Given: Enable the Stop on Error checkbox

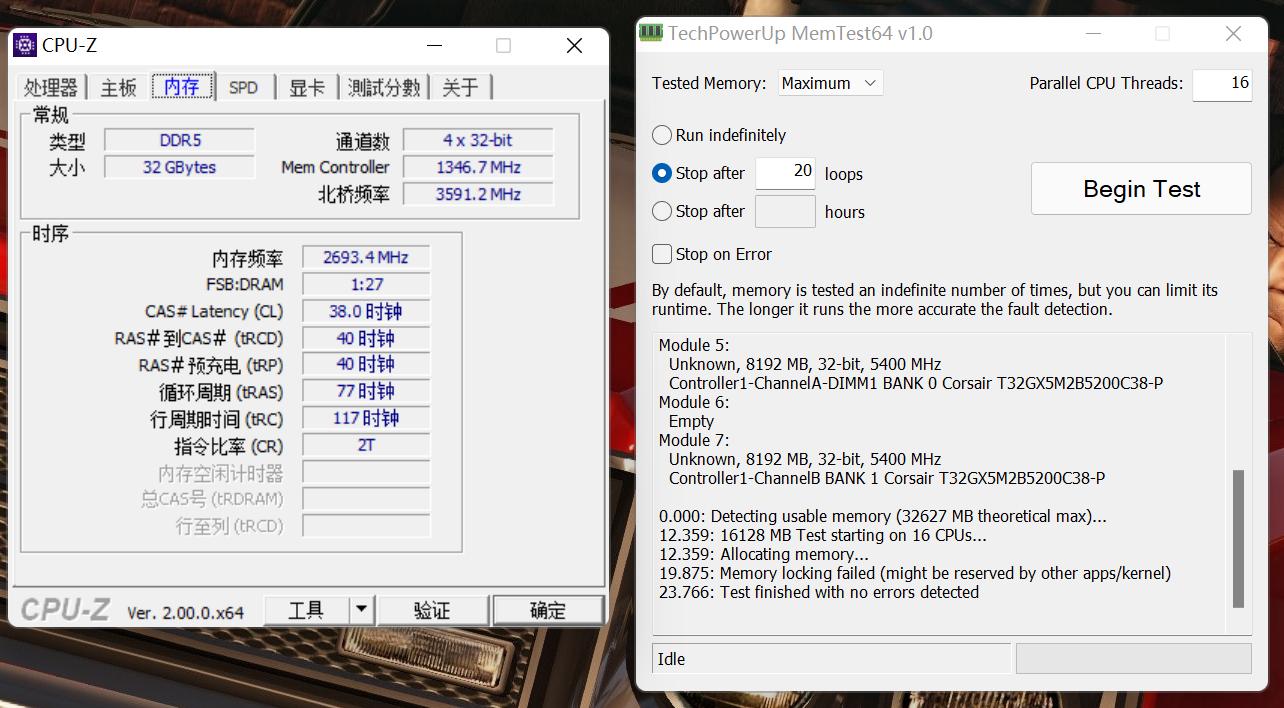Looking at the screenshot, I should pos(661,254).
